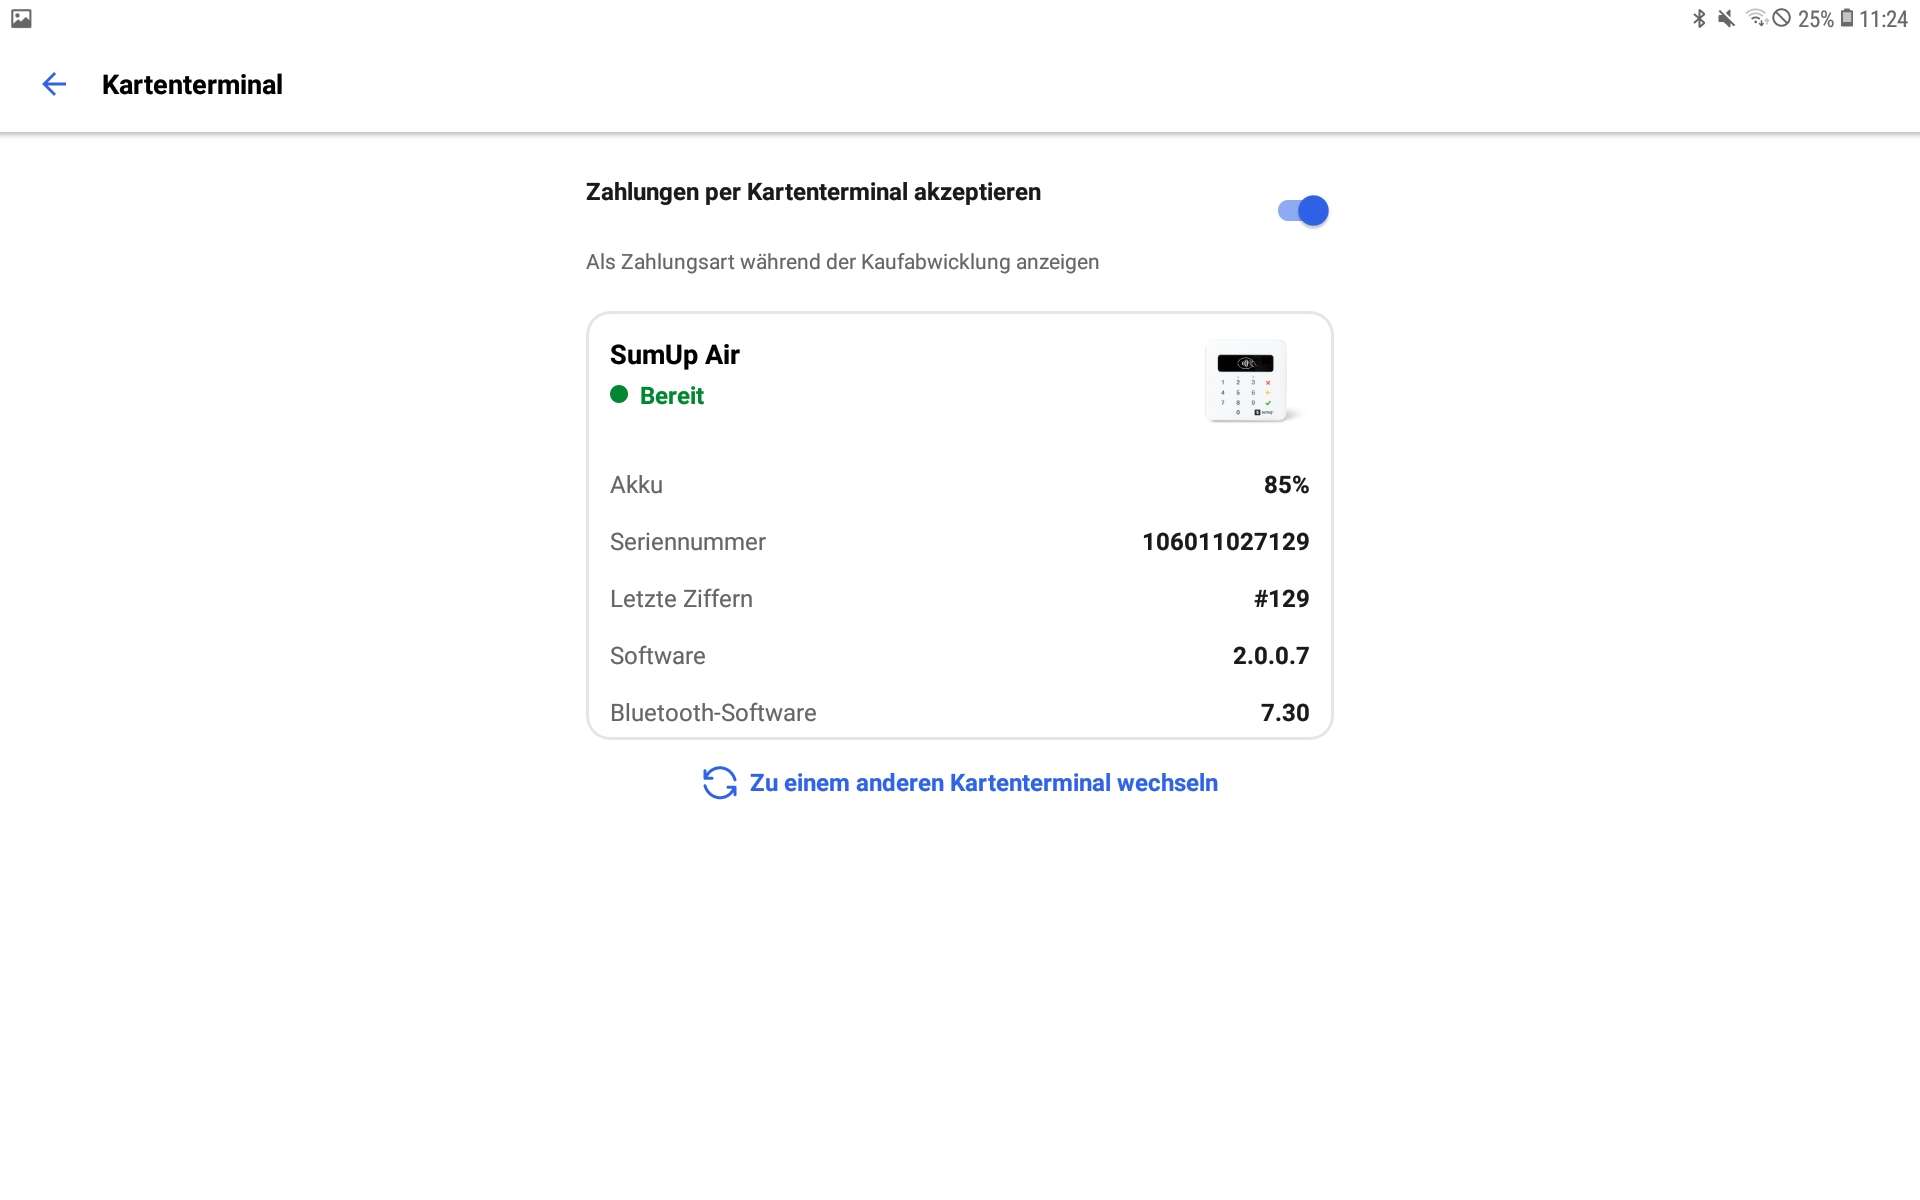Tap the Bluetooth-Software label
This screenshot has height=1200, width=1920.
point(713,713)
